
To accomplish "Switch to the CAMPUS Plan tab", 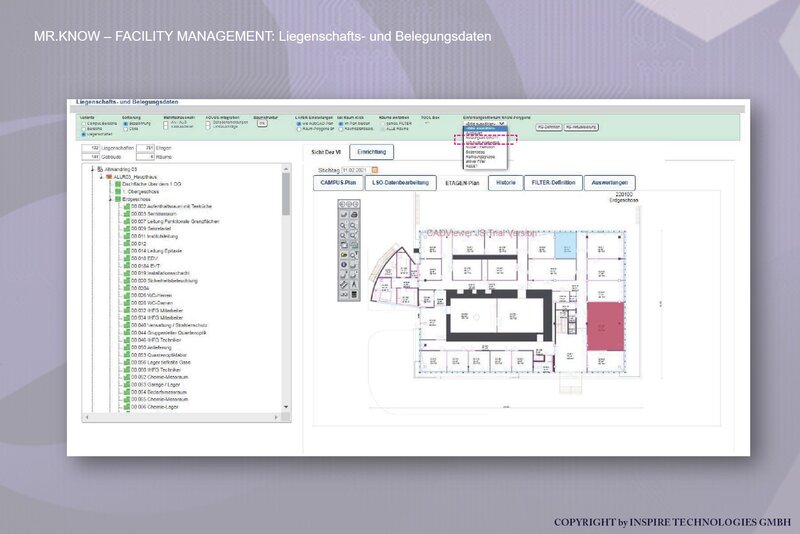I will click(x=338, y=183).
